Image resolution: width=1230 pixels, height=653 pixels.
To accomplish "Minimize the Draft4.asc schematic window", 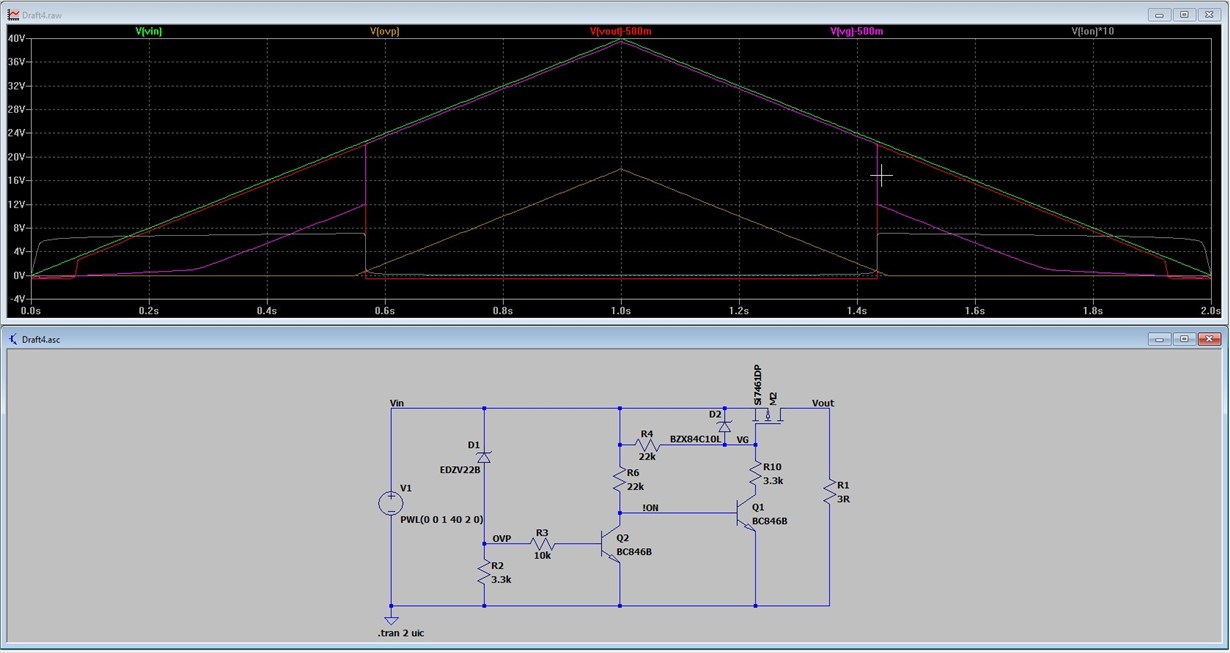I will (1158, 339).
